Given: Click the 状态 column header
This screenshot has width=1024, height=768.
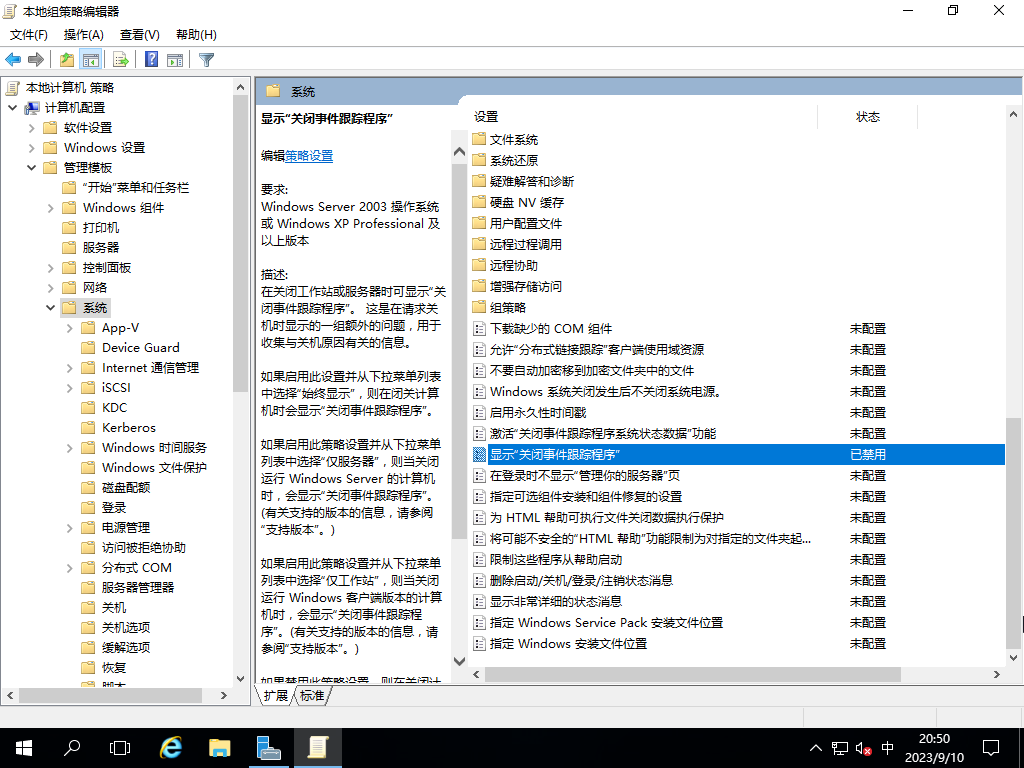Looking at the screenshot, I should [x=867, y=117].
